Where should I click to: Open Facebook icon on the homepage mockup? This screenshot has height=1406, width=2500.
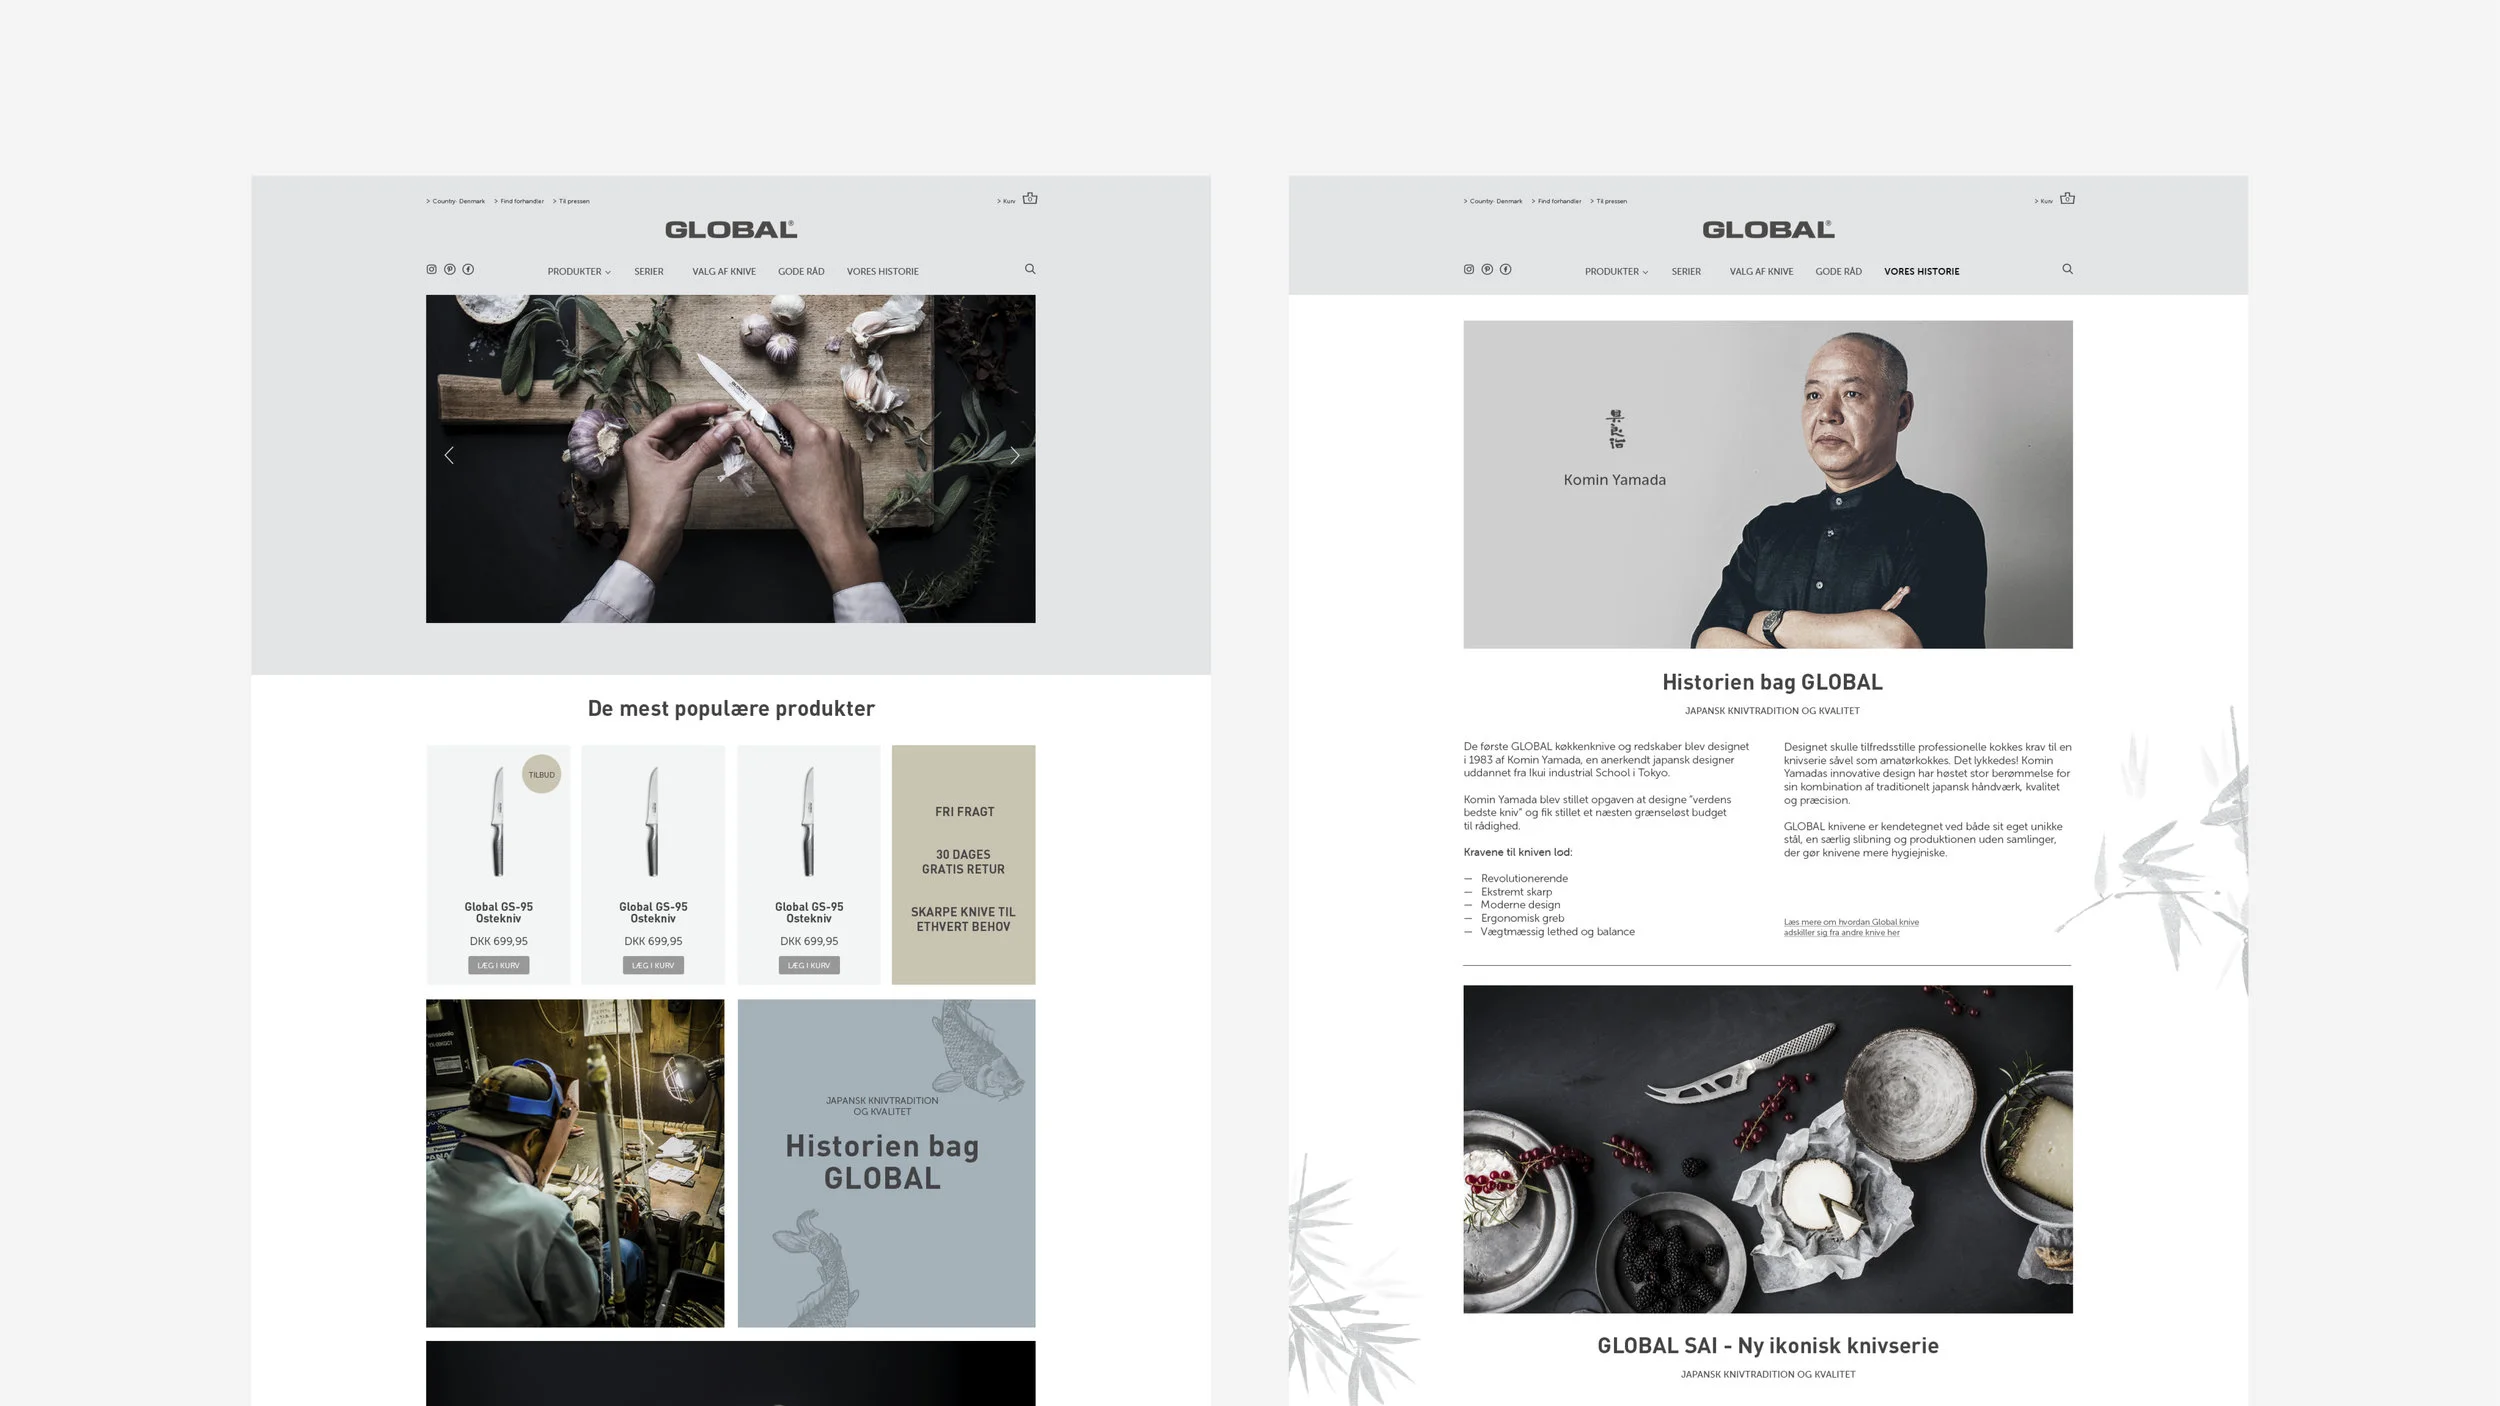[x=468, y=269]
